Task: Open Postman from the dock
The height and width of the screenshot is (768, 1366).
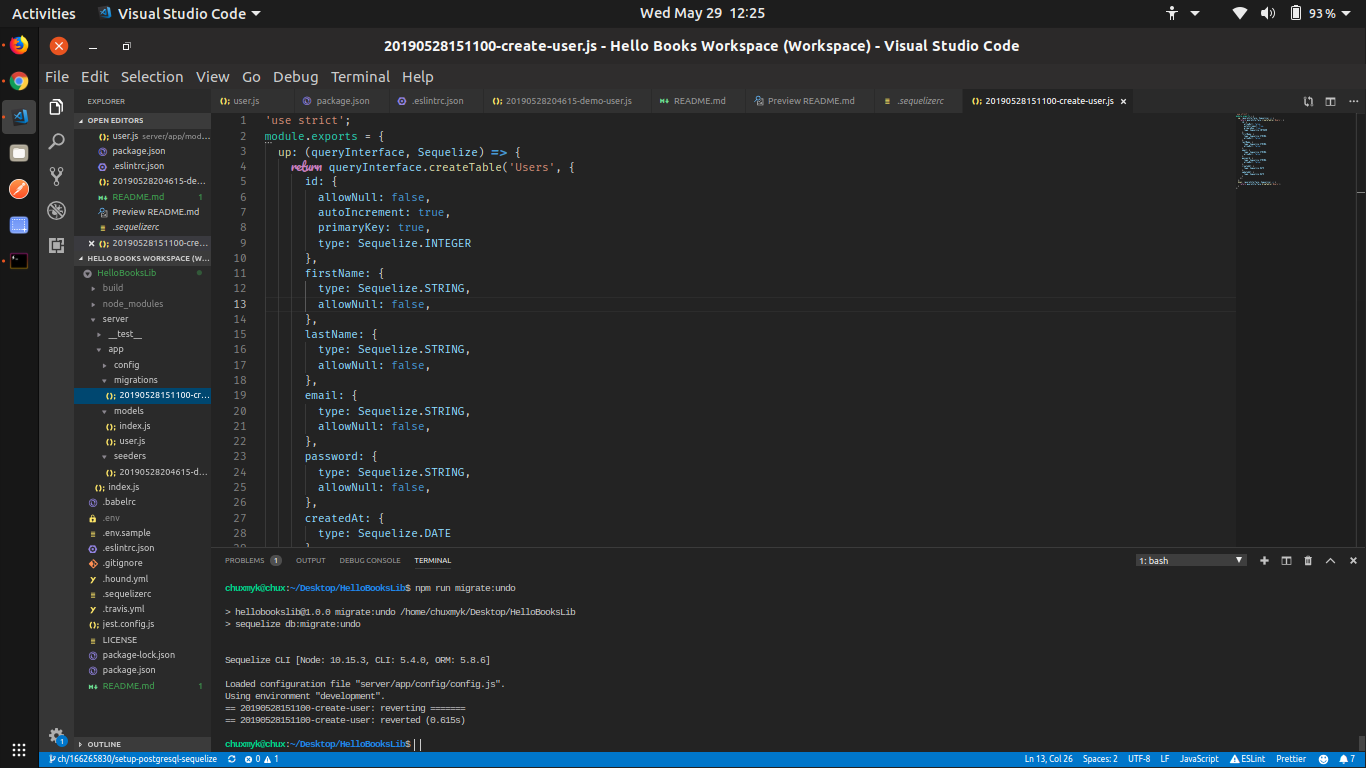Action: tap(19, 189)
